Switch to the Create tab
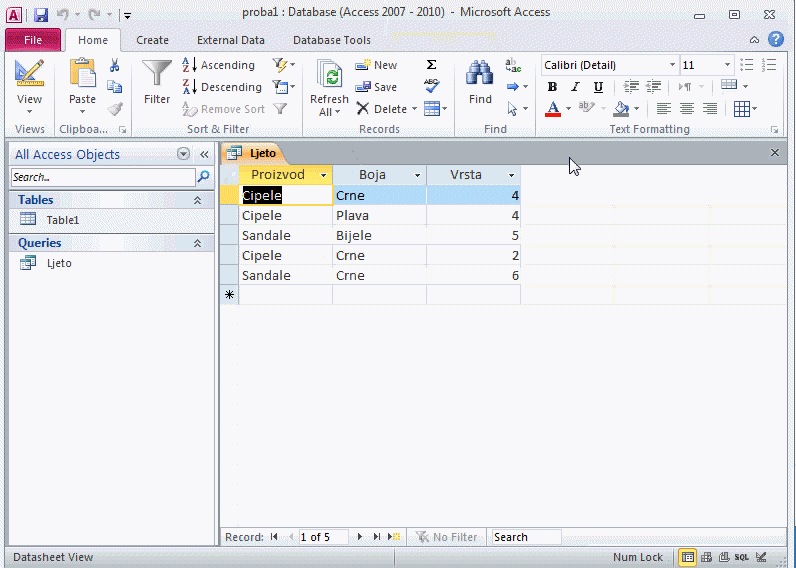 pos(152,40)
